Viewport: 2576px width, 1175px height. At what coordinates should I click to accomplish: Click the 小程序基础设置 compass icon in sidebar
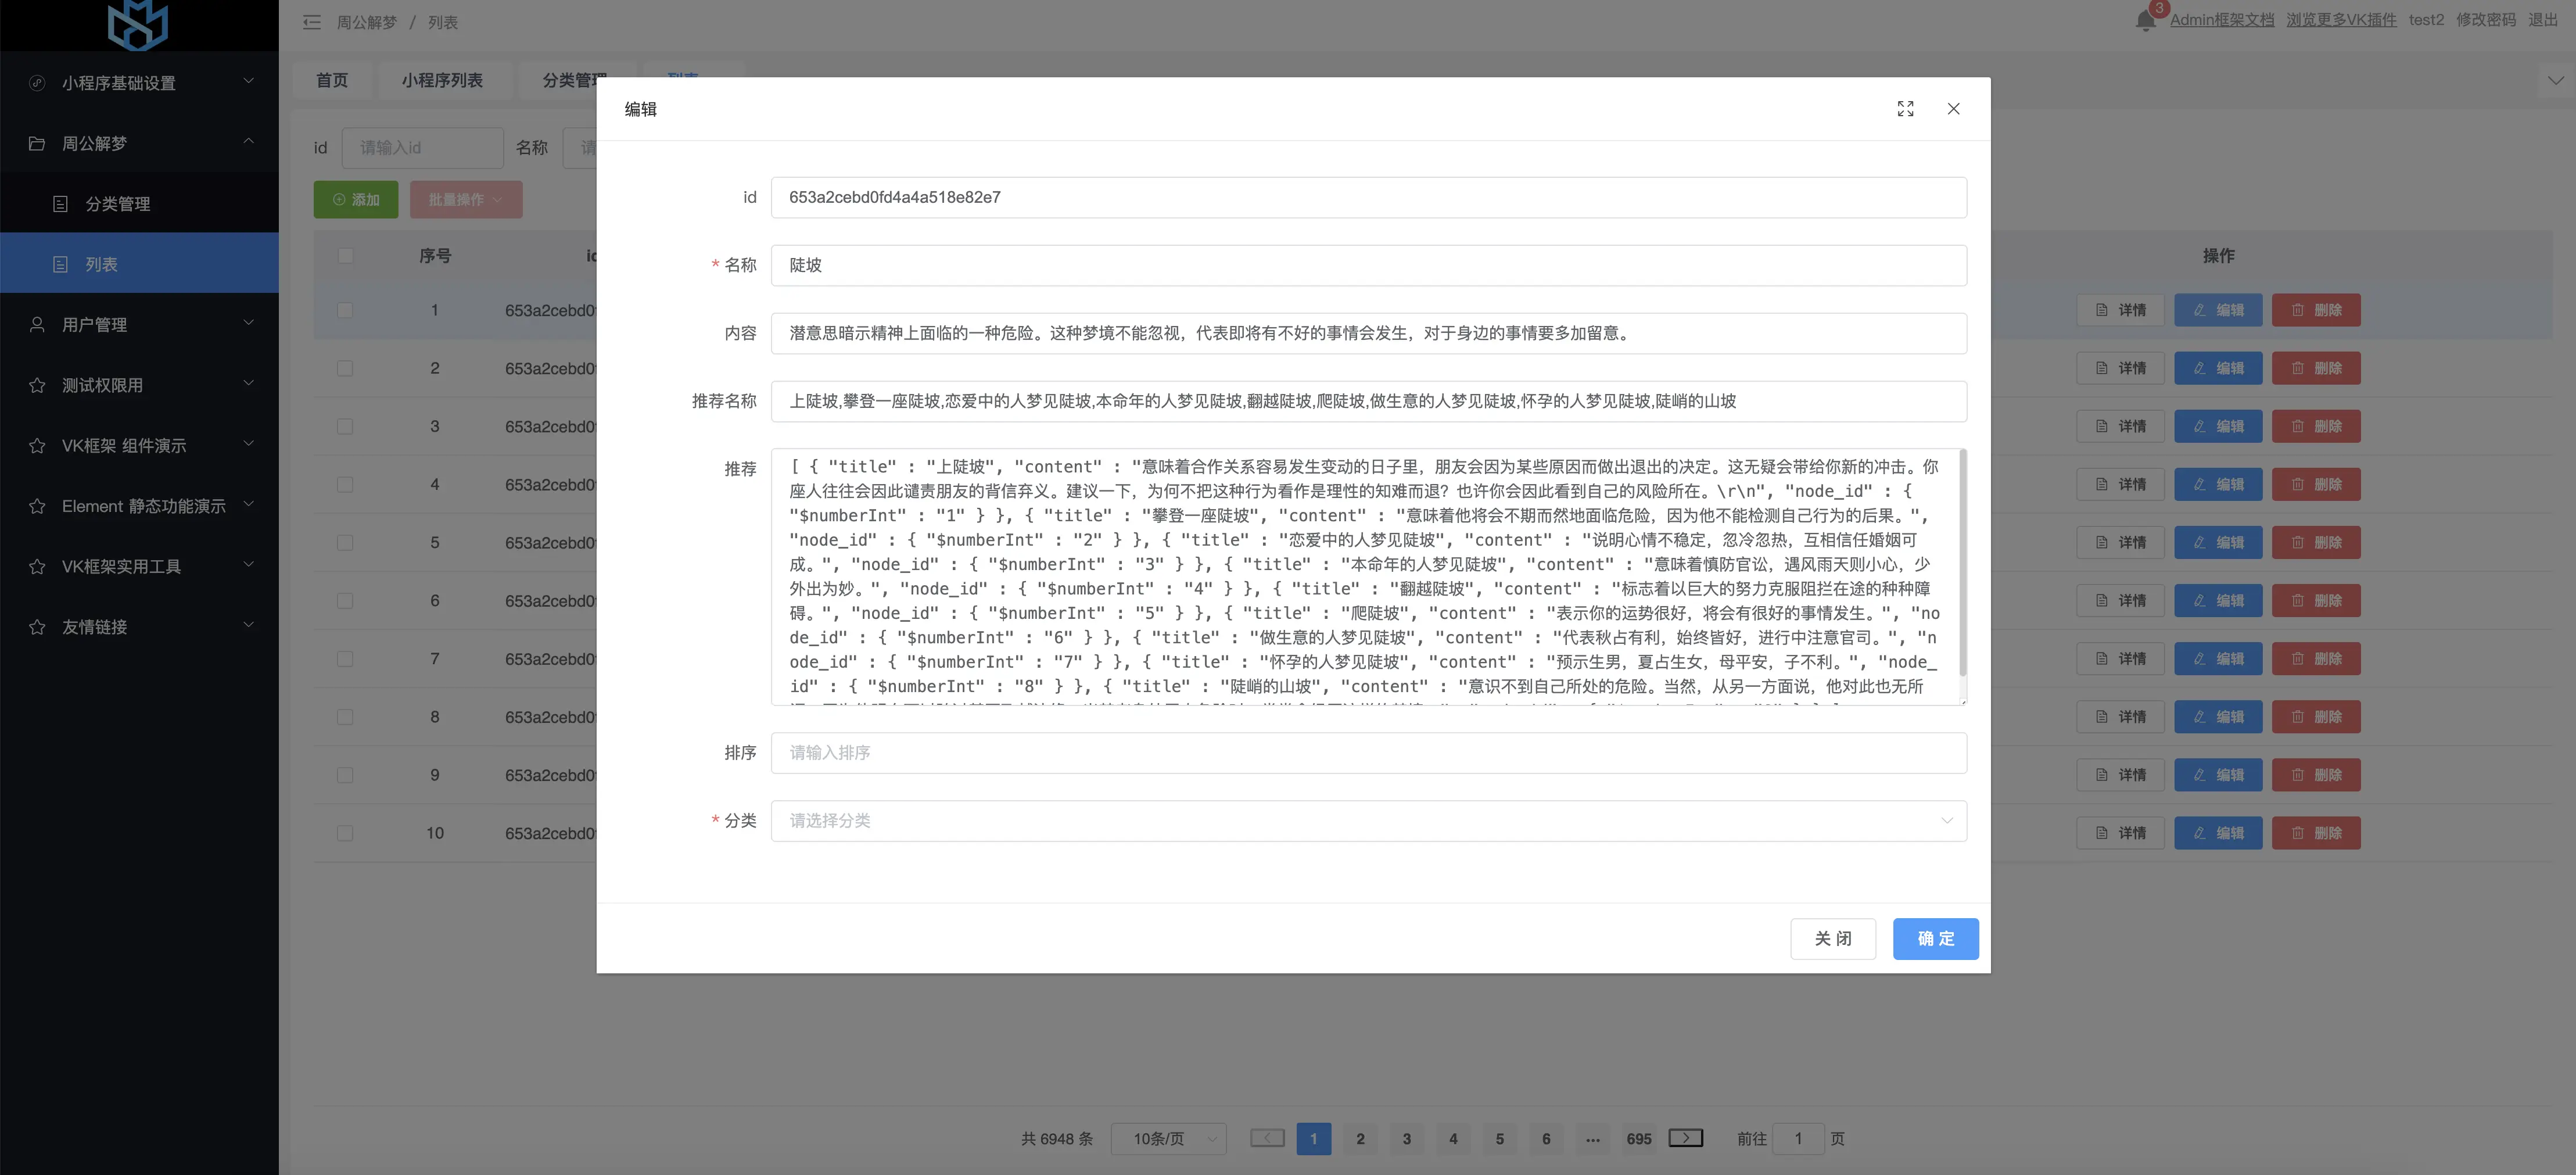click(37, 83)
